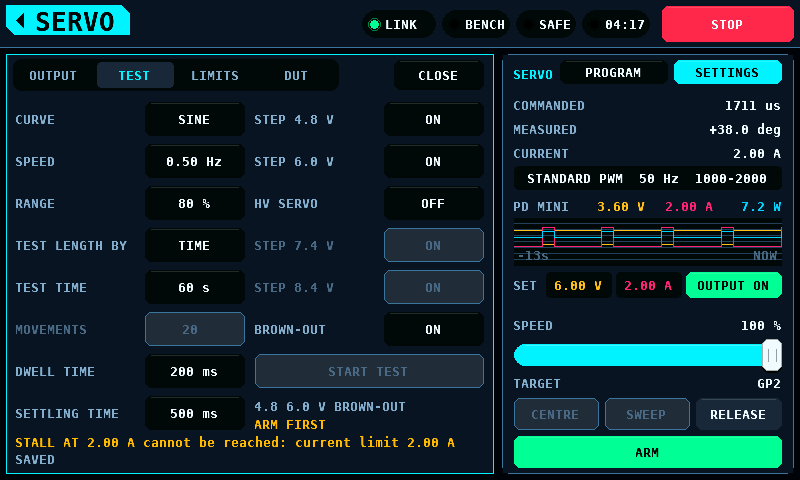Viewport: 800px width, 480px height.
Task: Click the 4.8 6.0 V BROWN-OUT summary text
Action: (x=330, y=407)
